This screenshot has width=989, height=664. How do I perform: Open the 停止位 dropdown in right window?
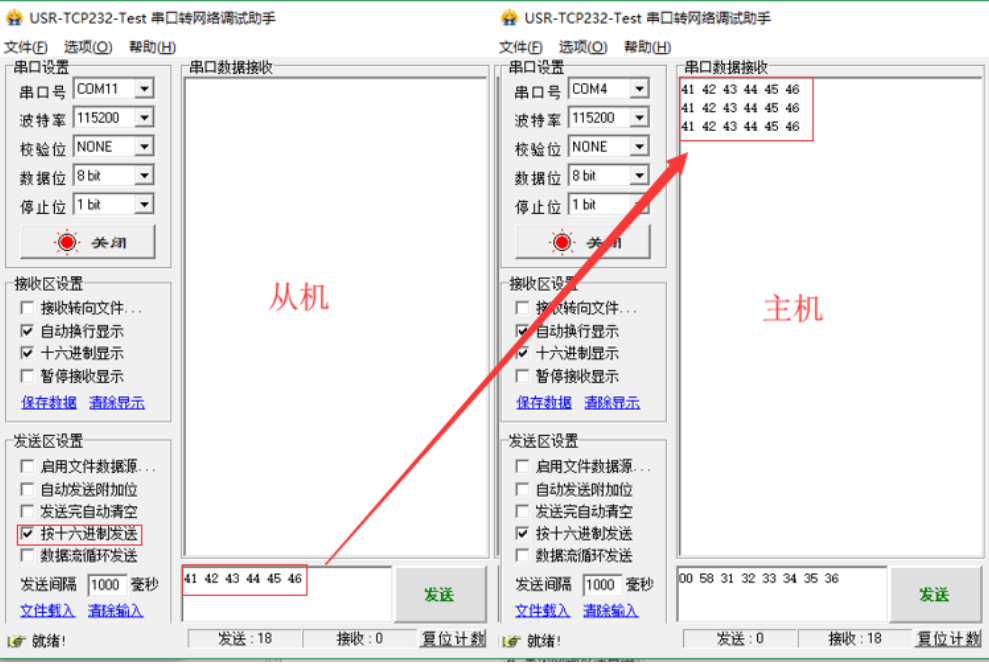639,205
